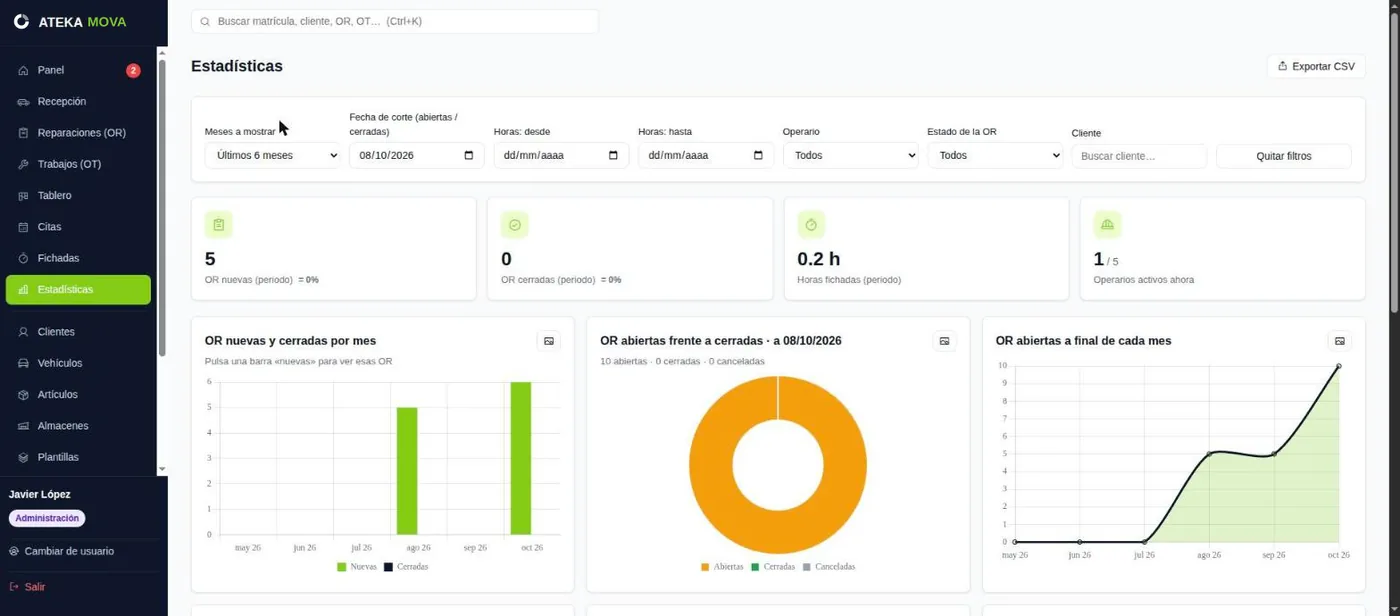
Task: Open calendar picker for Horas: hasta
Action: [x=758, y=155]
